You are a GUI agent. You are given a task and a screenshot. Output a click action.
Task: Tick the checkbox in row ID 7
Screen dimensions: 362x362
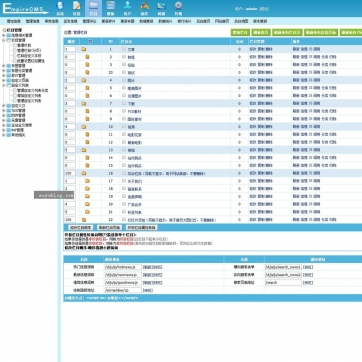pos(124,103)
